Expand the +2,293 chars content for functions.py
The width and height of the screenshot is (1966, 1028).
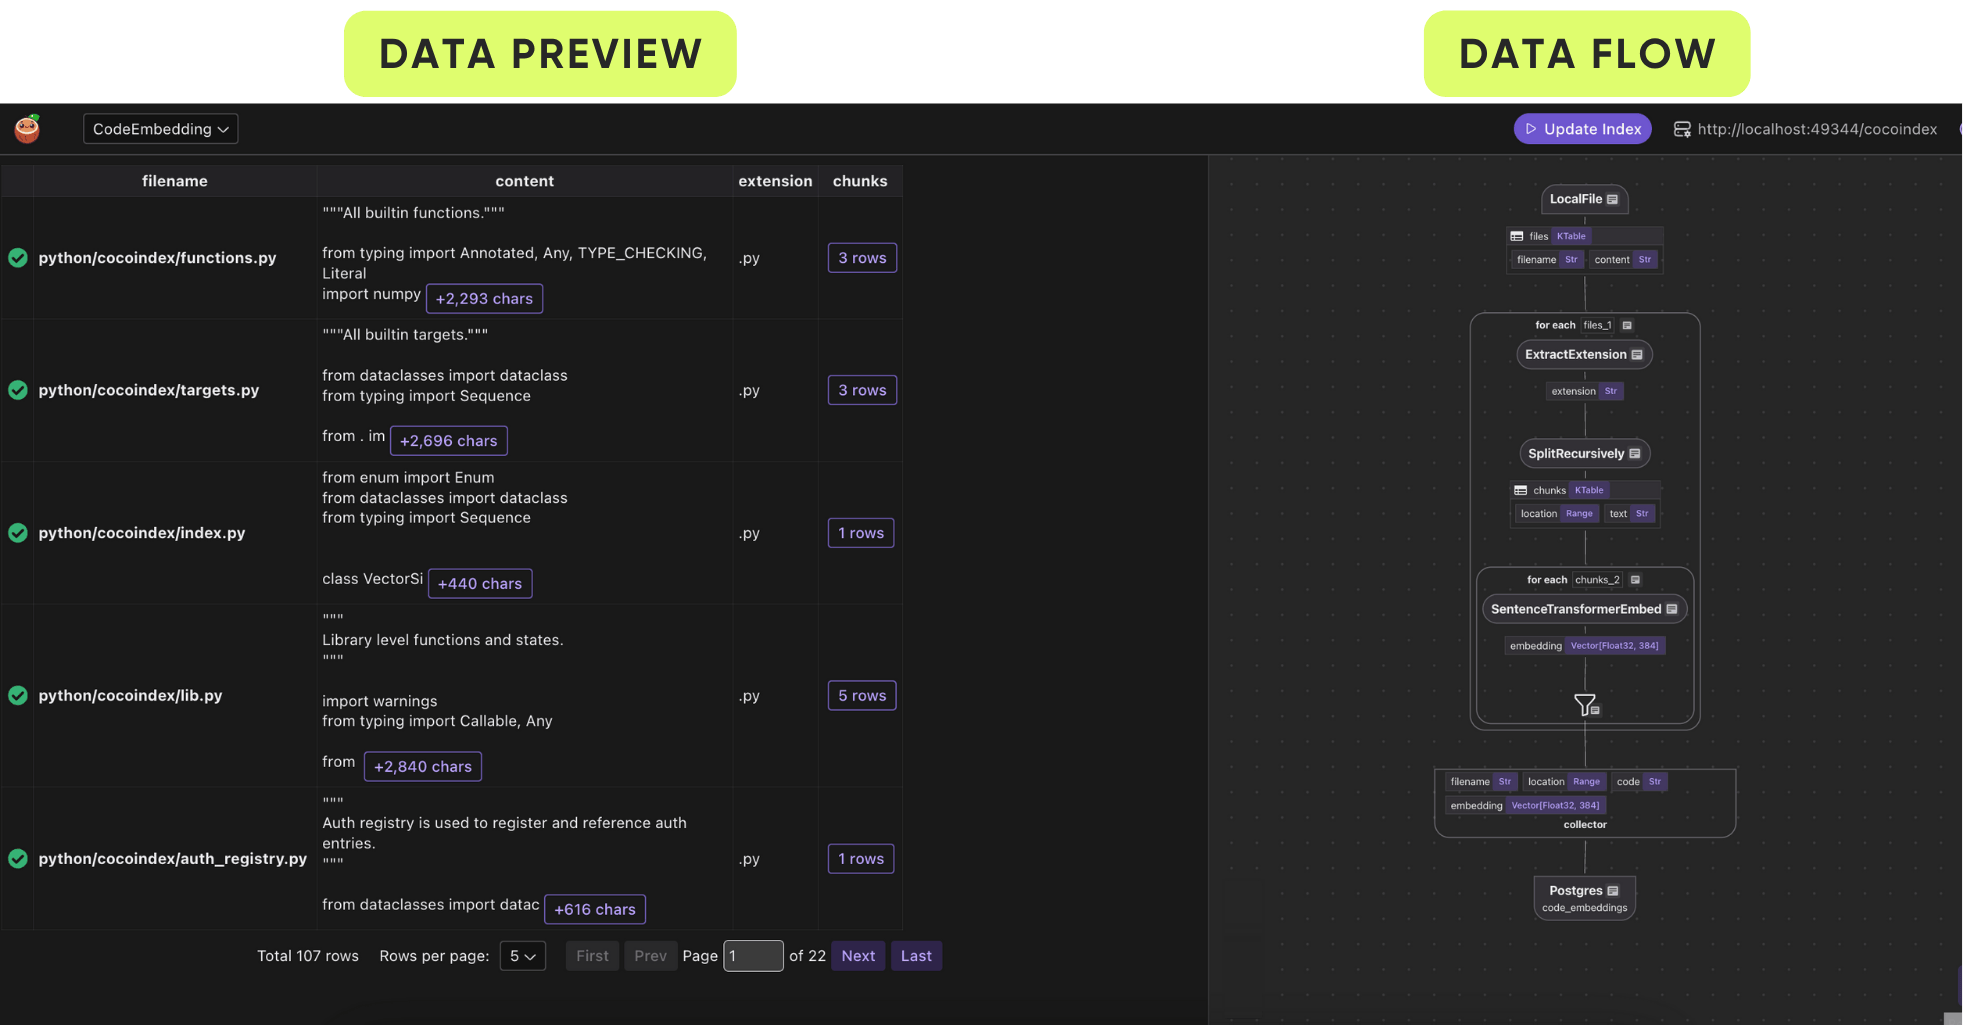(x=484, y=299)
